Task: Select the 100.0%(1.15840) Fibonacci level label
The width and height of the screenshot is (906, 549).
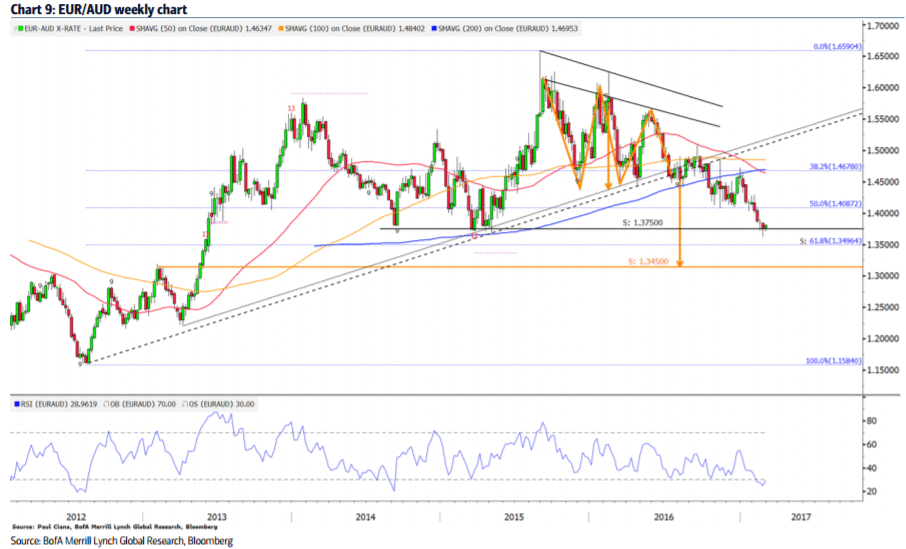Action: [x=832, y=360]
